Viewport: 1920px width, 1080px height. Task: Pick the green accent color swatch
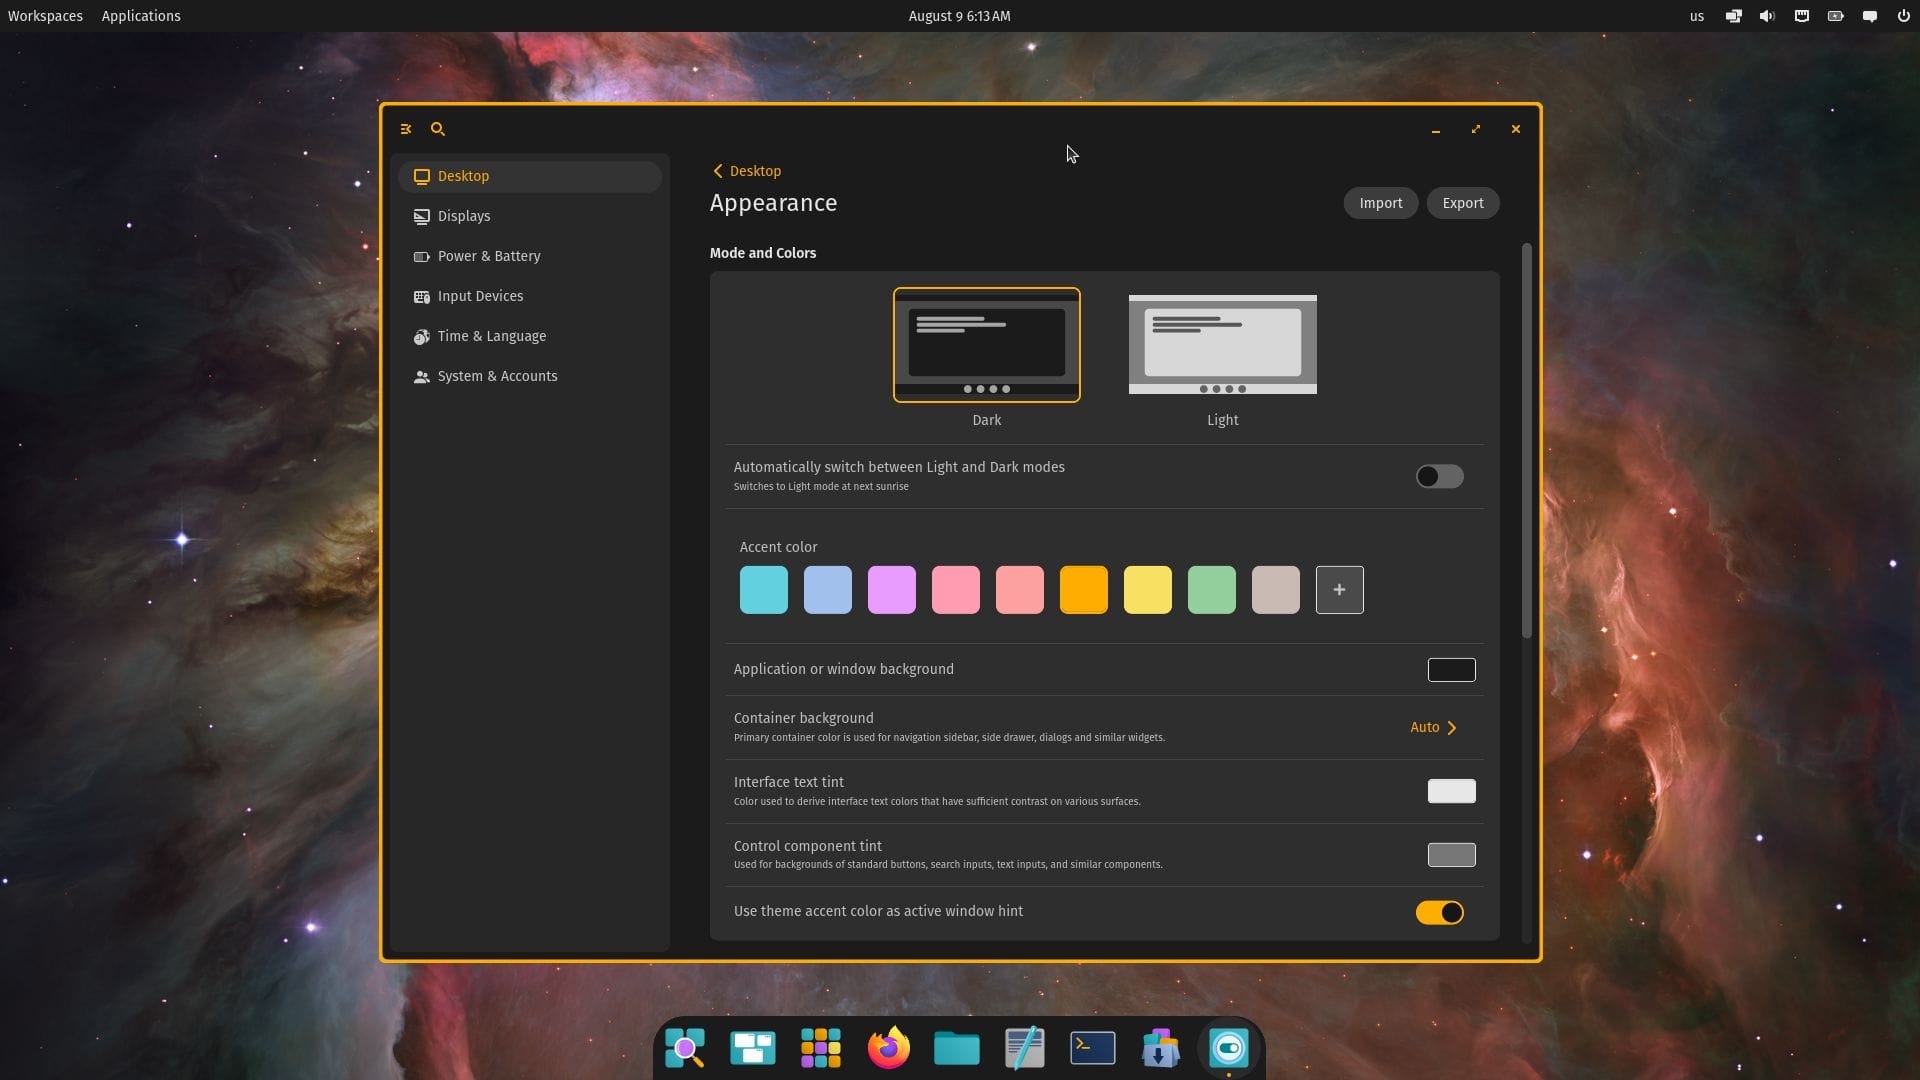1211,590
